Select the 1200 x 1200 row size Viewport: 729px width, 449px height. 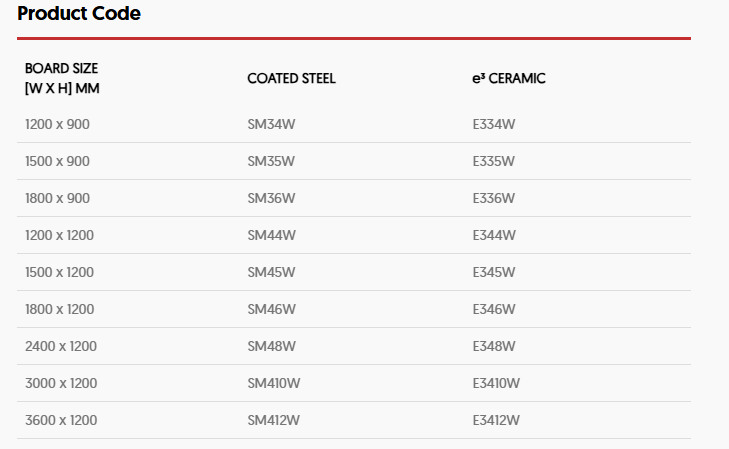59,235
